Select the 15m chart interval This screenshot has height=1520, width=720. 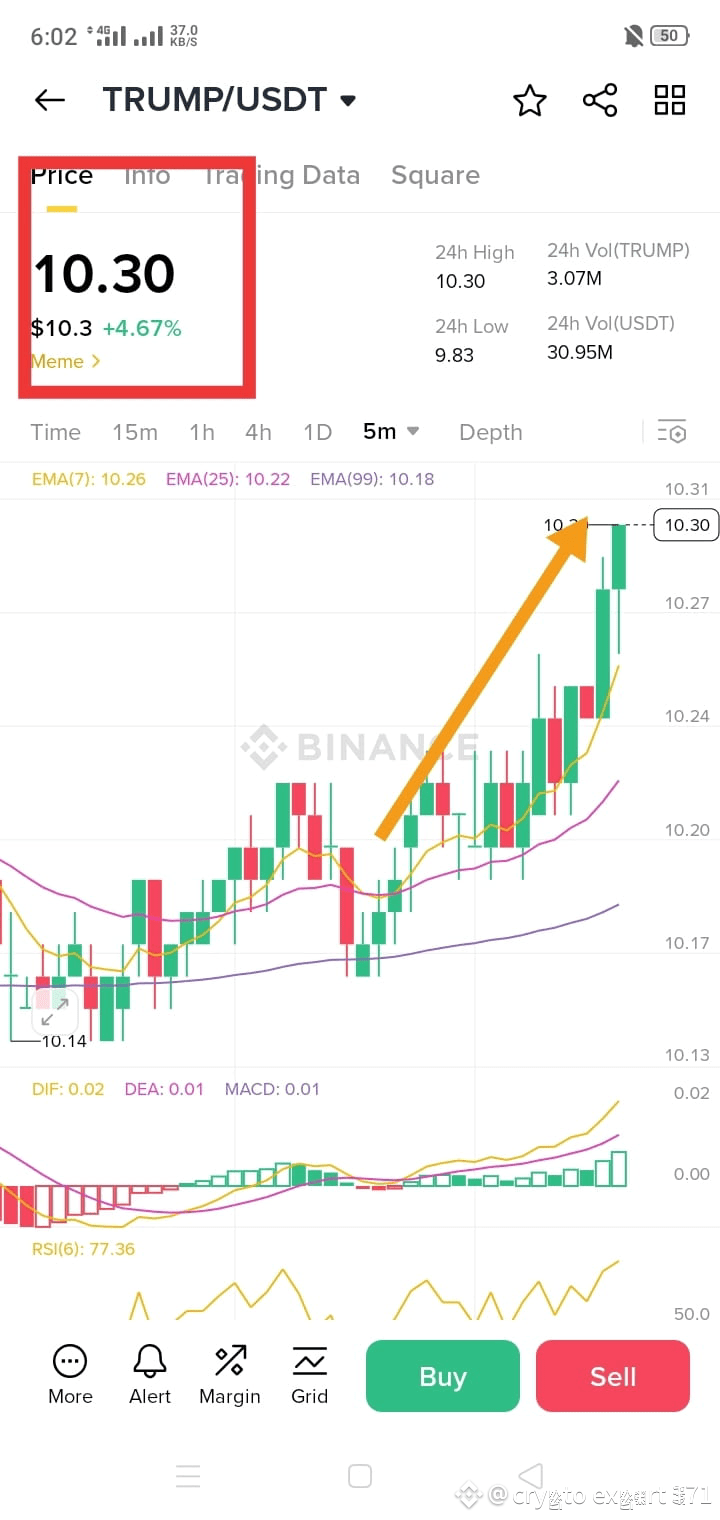(x=135, y=432)
